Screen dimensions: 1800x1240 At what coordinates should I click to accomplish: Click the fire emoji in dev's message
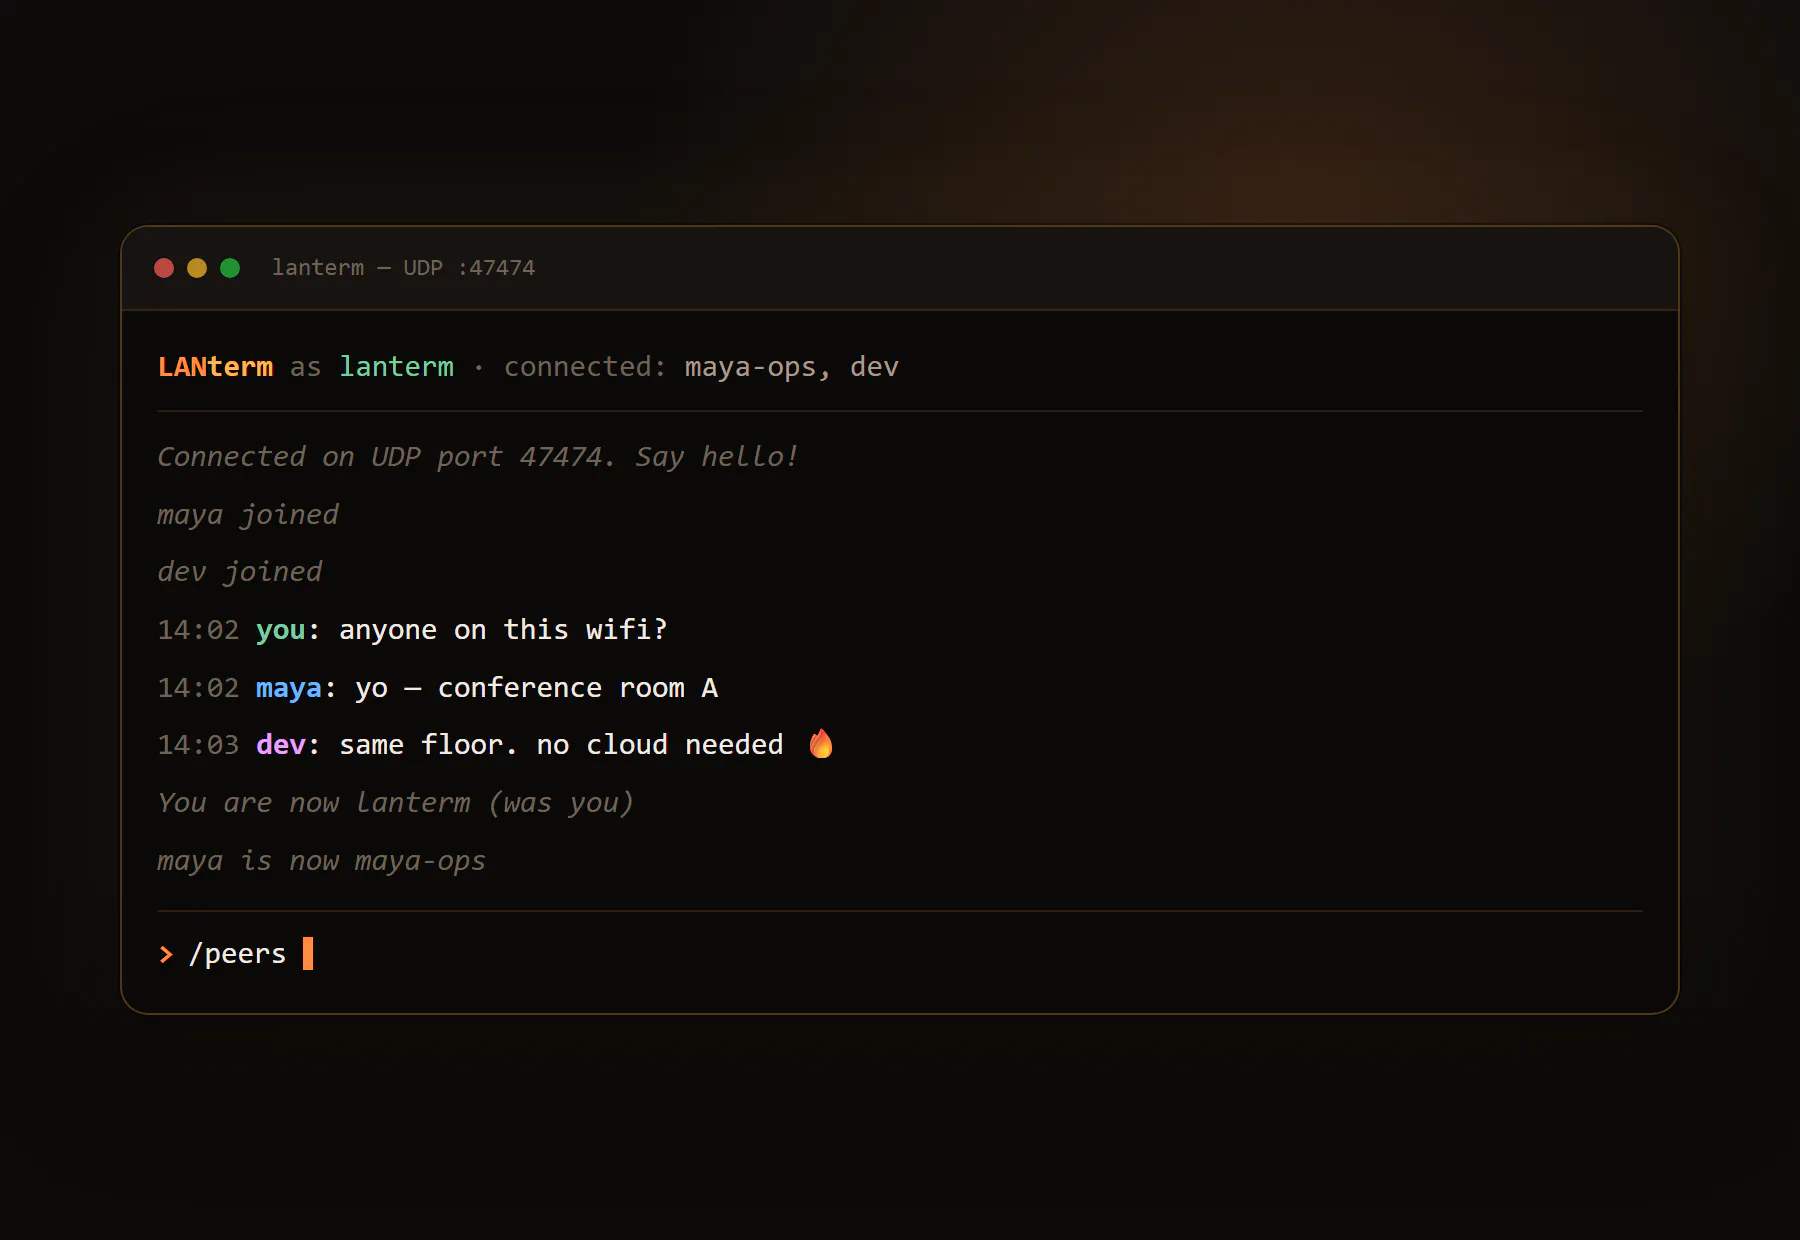(x=821, y=744)
